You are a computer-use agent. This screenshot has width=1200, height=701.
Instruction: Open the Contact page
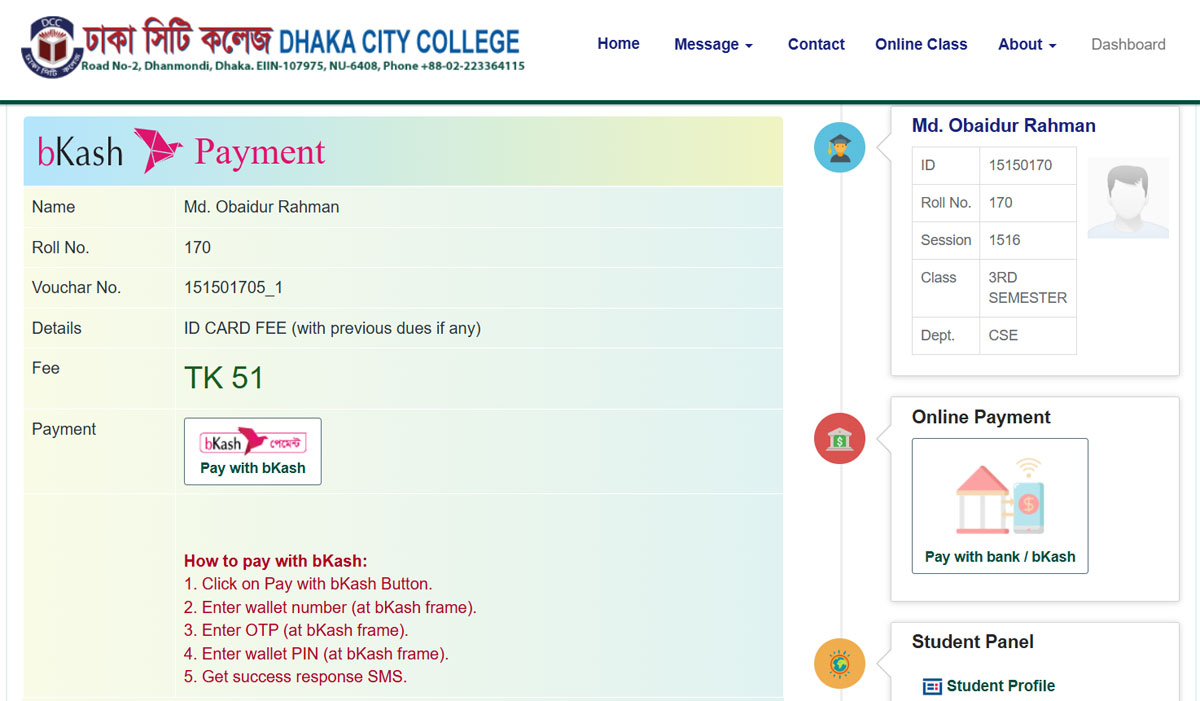point(816,44)
